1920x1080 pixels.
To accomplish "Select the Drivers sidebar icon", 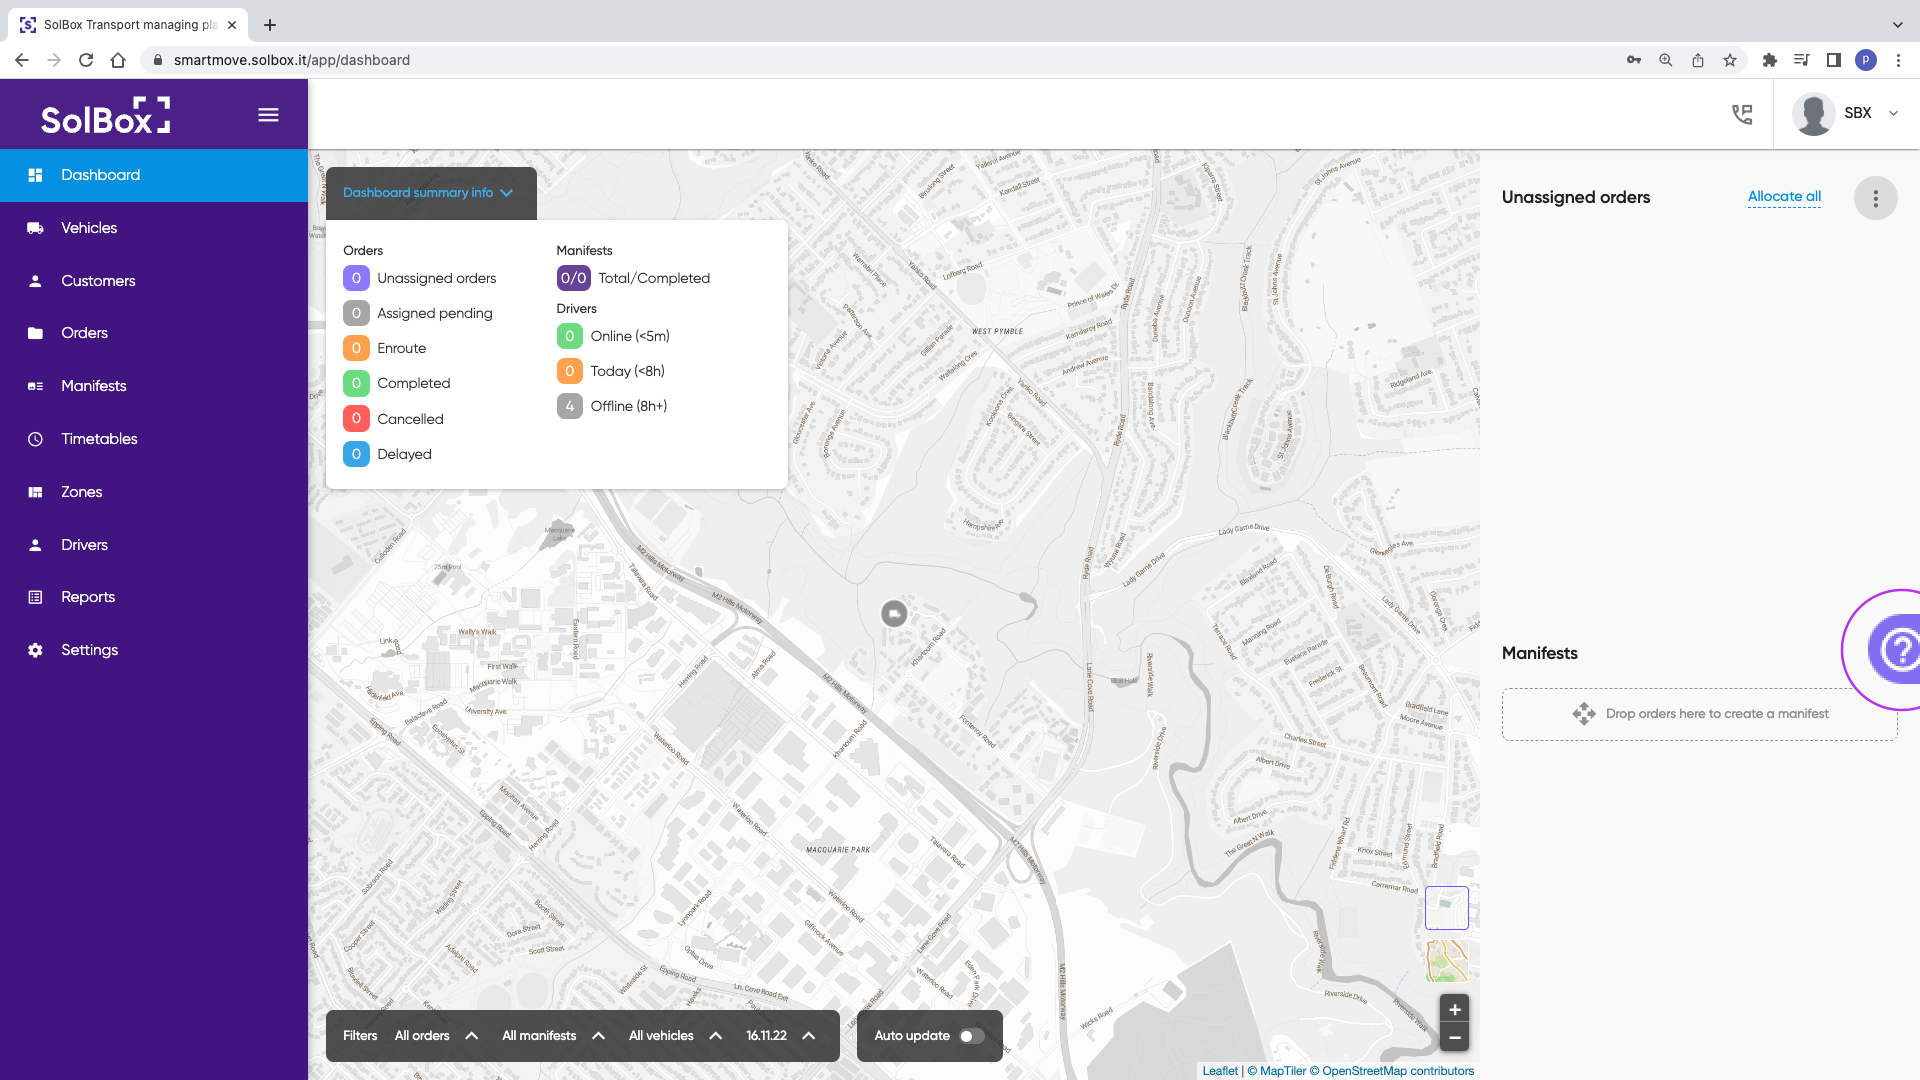I will tap(36, 544).
